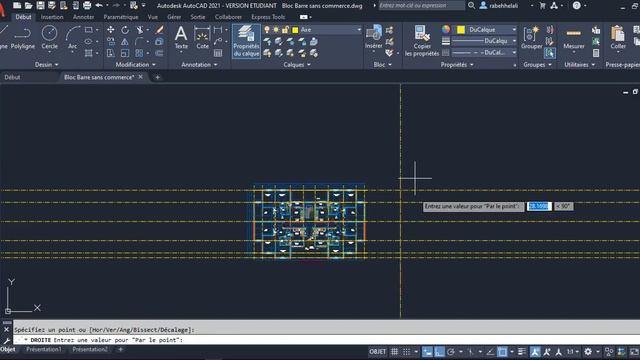The width and height of the screenshot is (640, 360).
Task: Open new drawing tab with plus button
Action: click(x=158, y=77)
